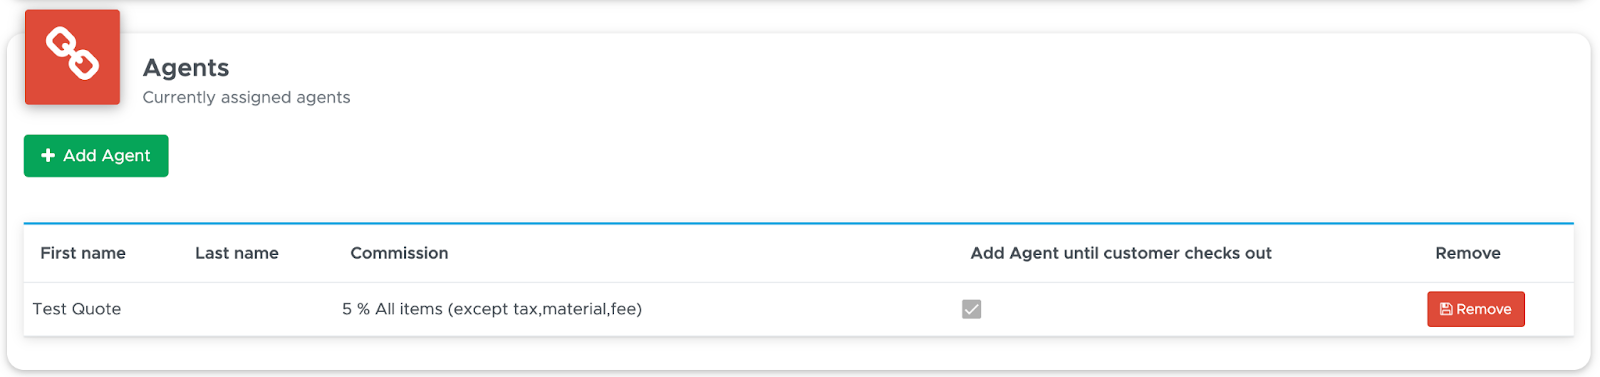This screenshot has height=377, width=1600.
Task: Toggle the Test Quote agent checkout checkbox
Action: [971, 309]
